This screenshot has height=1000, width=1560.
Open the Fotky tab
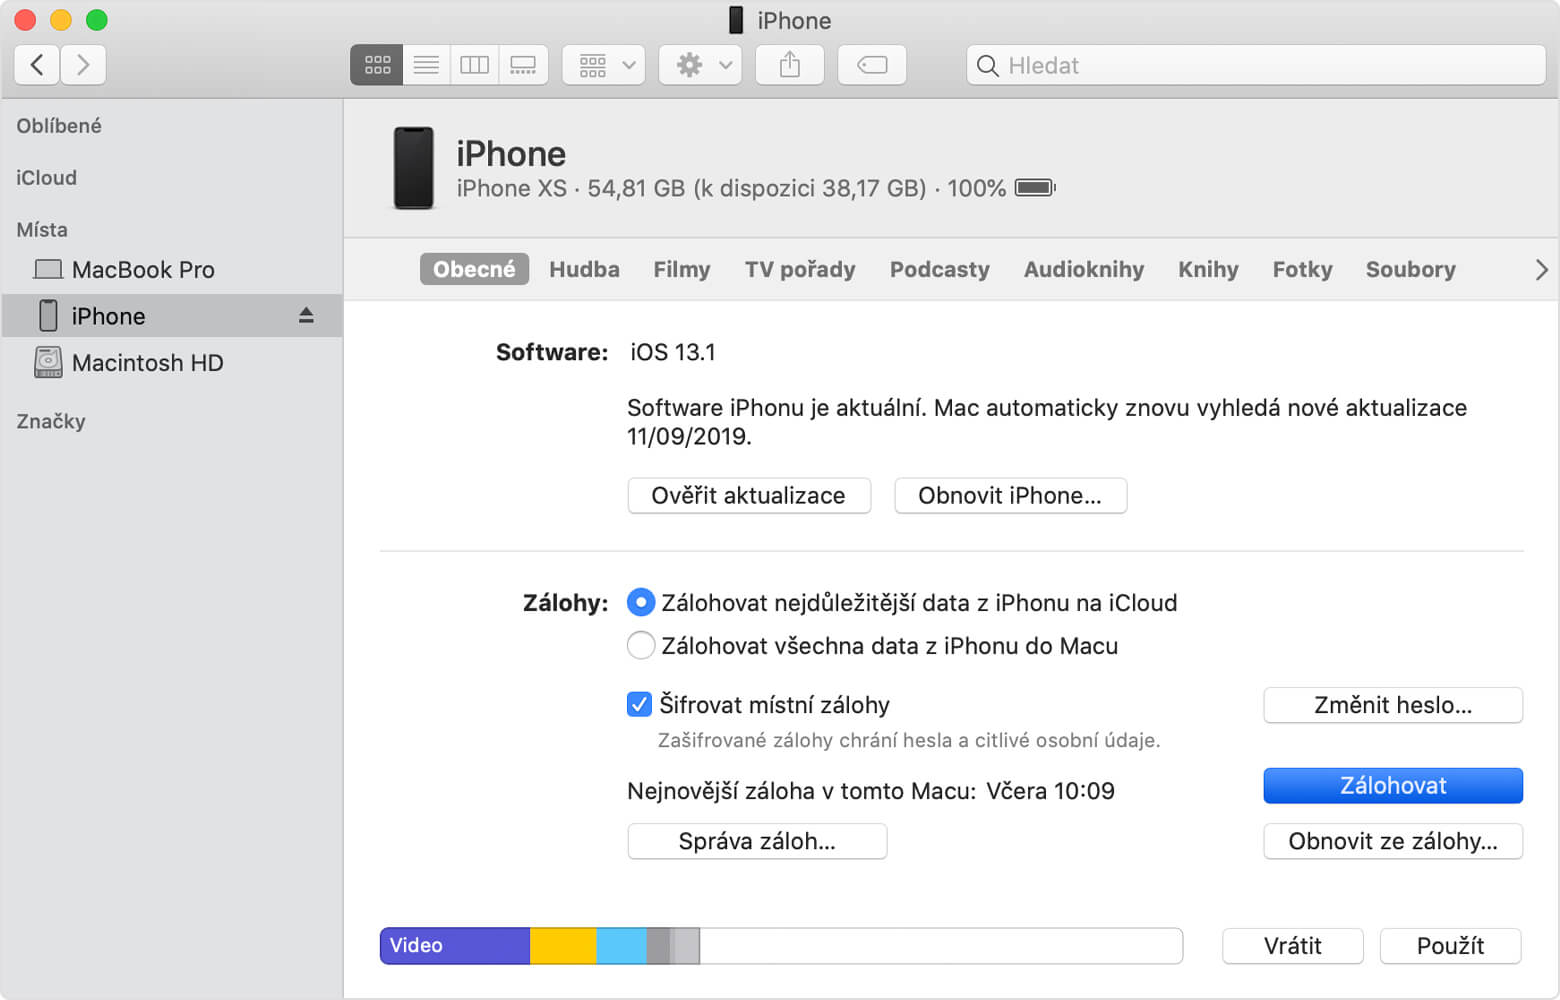(1302, 270)
